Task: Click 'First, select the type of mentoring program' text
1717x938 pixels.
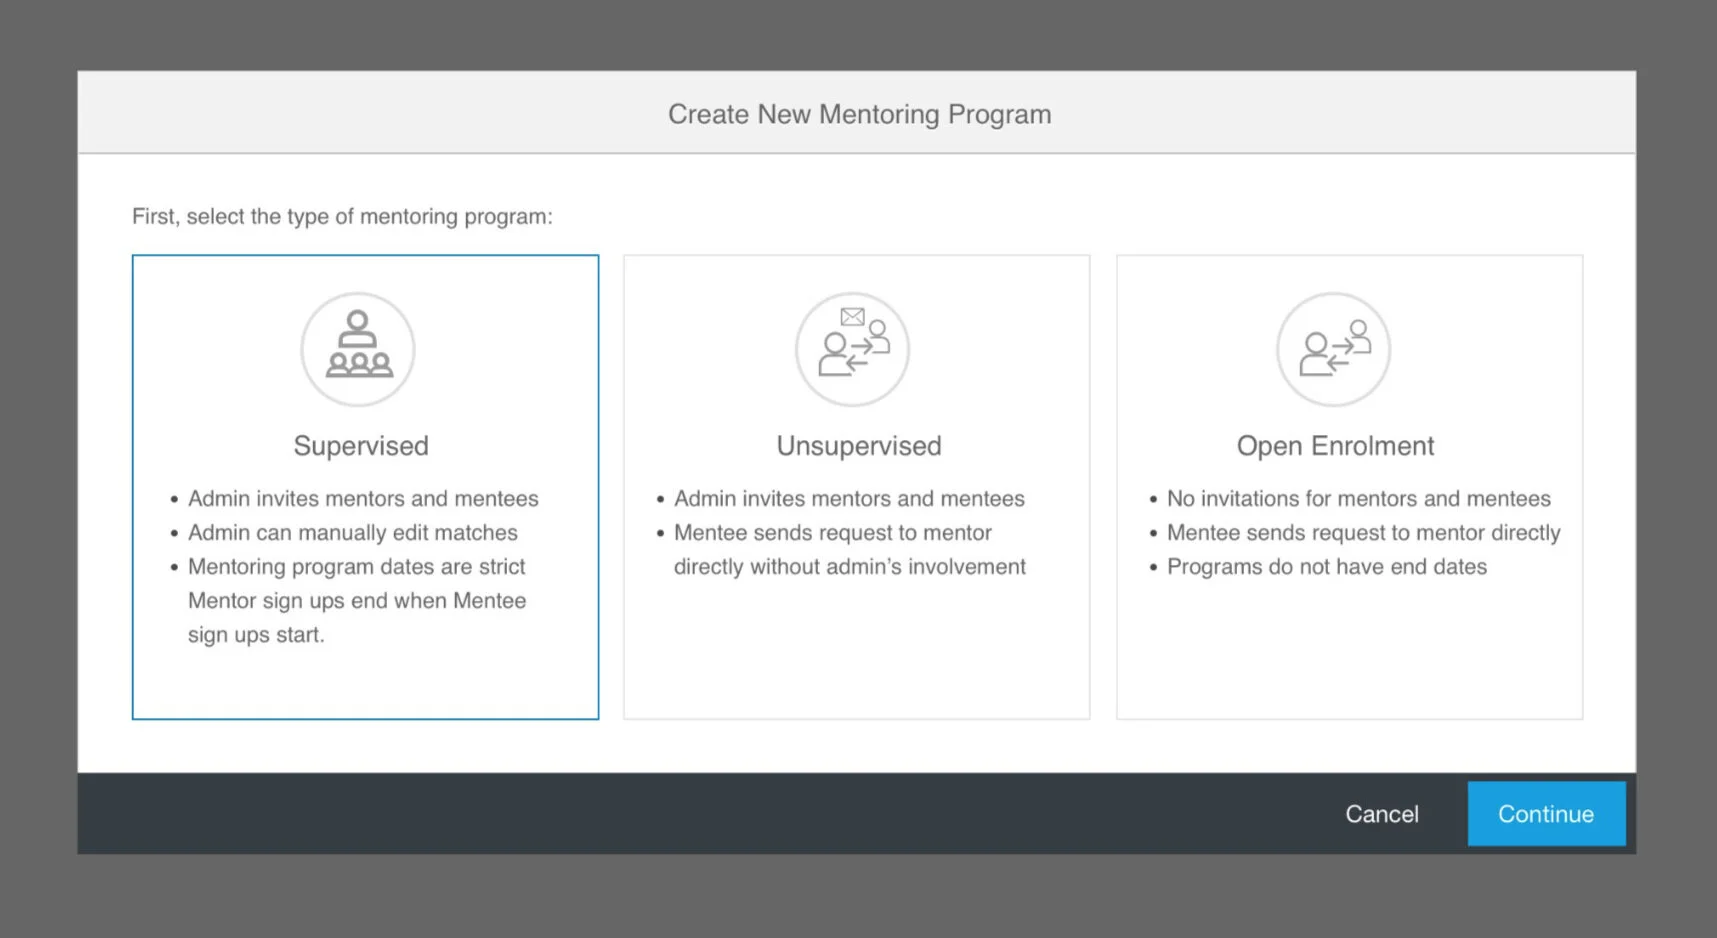Action: pyautogui.click(x=342, y=216)
